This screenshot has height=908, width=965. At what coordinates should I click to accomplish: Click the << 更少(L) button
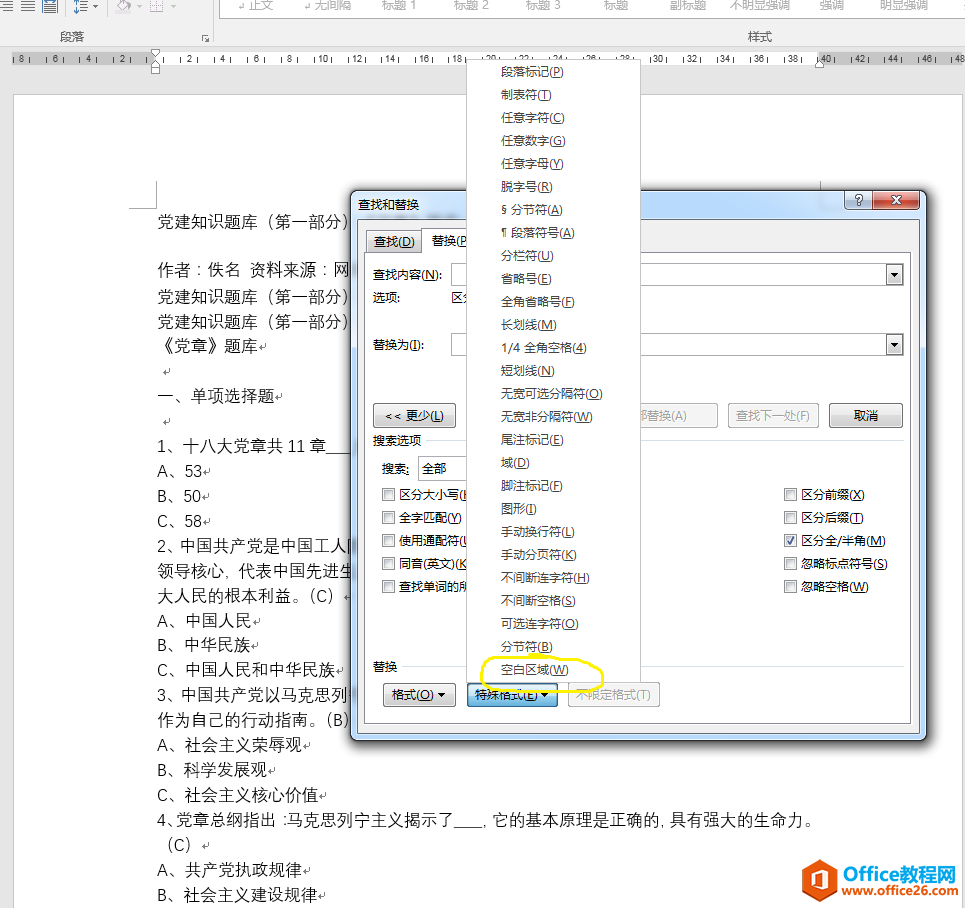click(x=414, y=416)
